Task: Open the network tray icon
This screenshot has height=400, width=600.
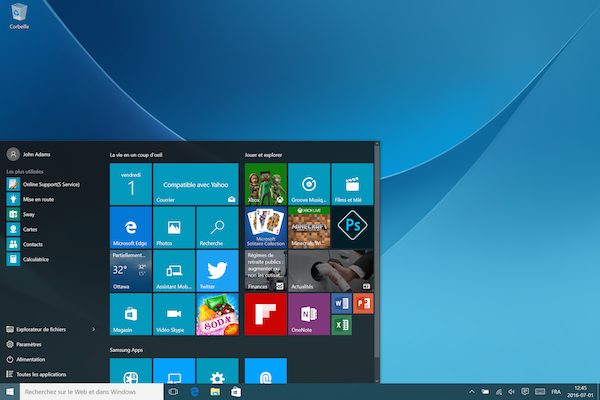Action: pyautogui.click(x=499, y=392)
